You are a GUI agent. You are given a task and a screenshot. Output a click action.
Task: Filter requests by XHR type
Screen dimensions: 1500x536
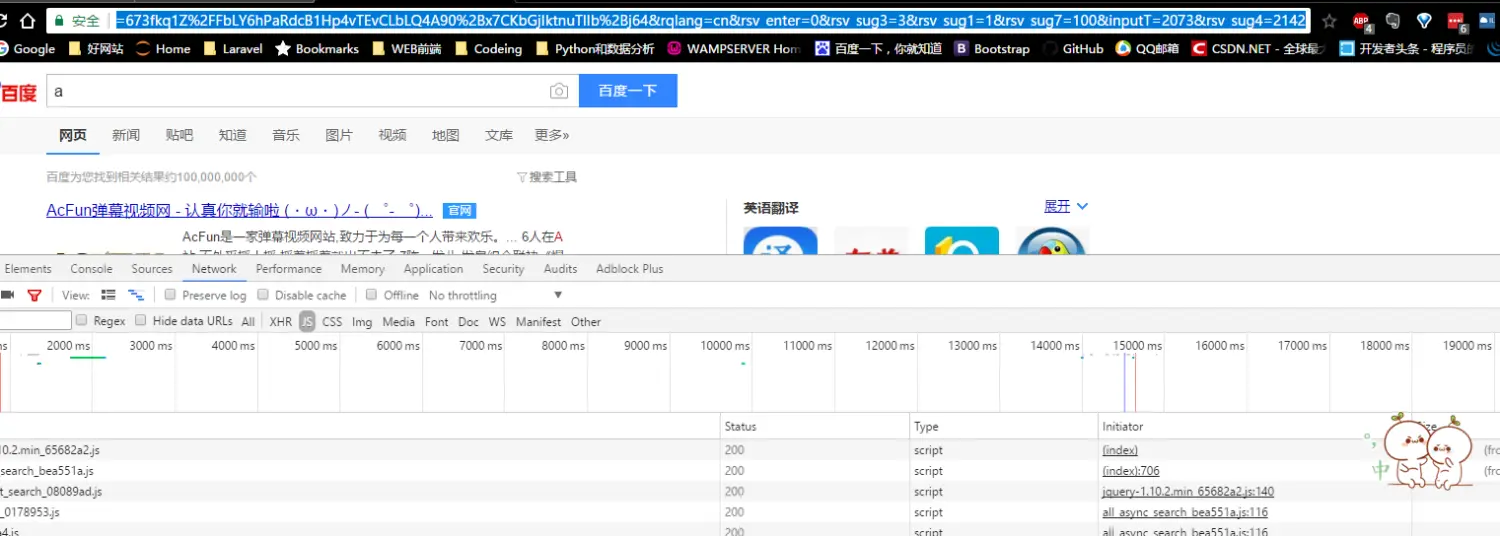(x=281, y=322)
